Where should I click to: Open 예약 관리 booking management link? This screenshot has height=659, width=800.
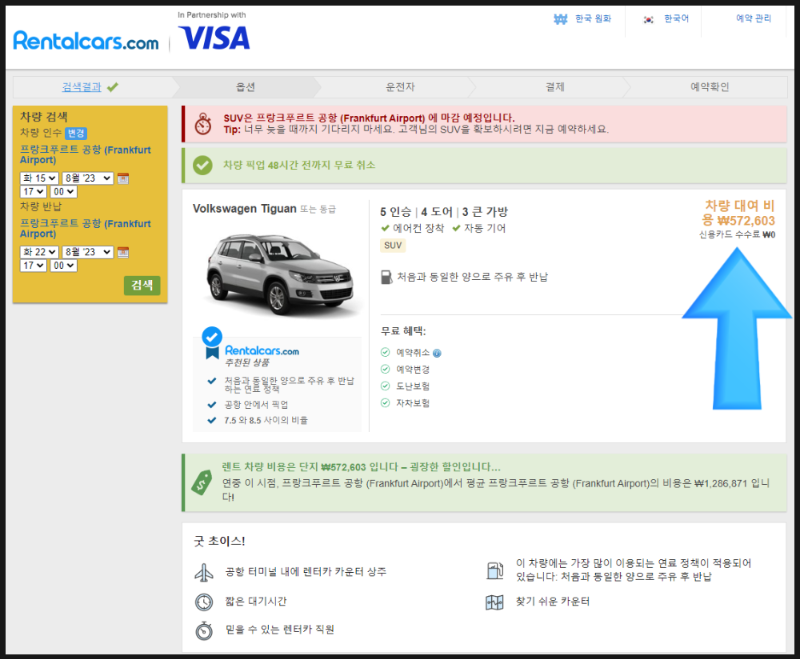tap(753, 18)
